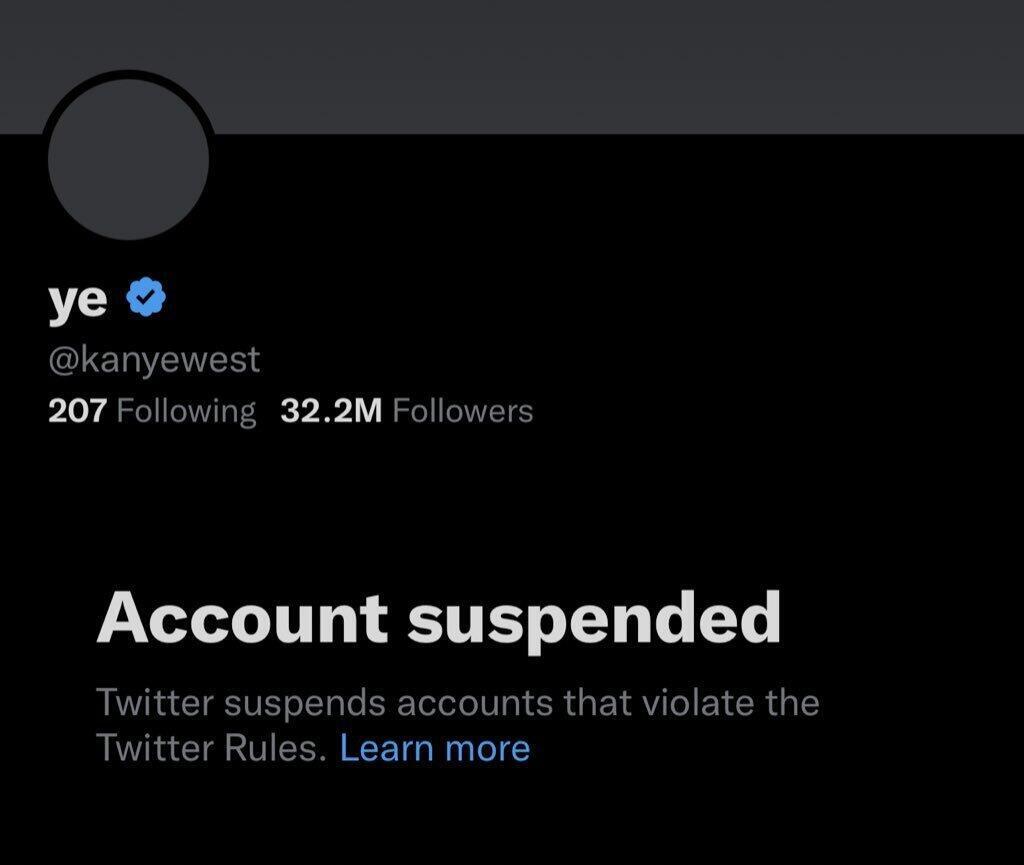Click the Account suspended heading

pos(441,616)
